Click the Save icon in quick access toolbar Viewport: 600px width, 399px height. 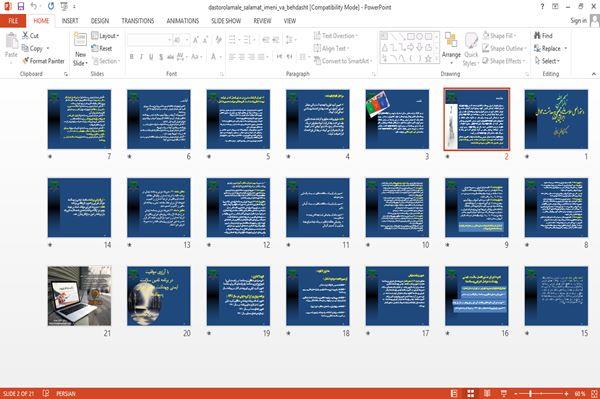point(21,6)
